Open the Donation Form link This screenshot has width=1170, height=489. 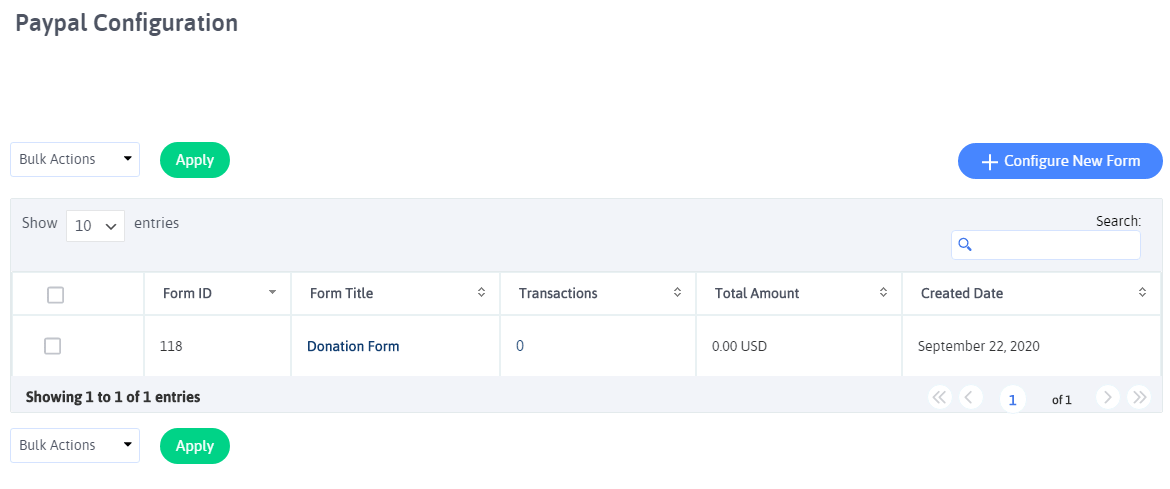[353, 346]
